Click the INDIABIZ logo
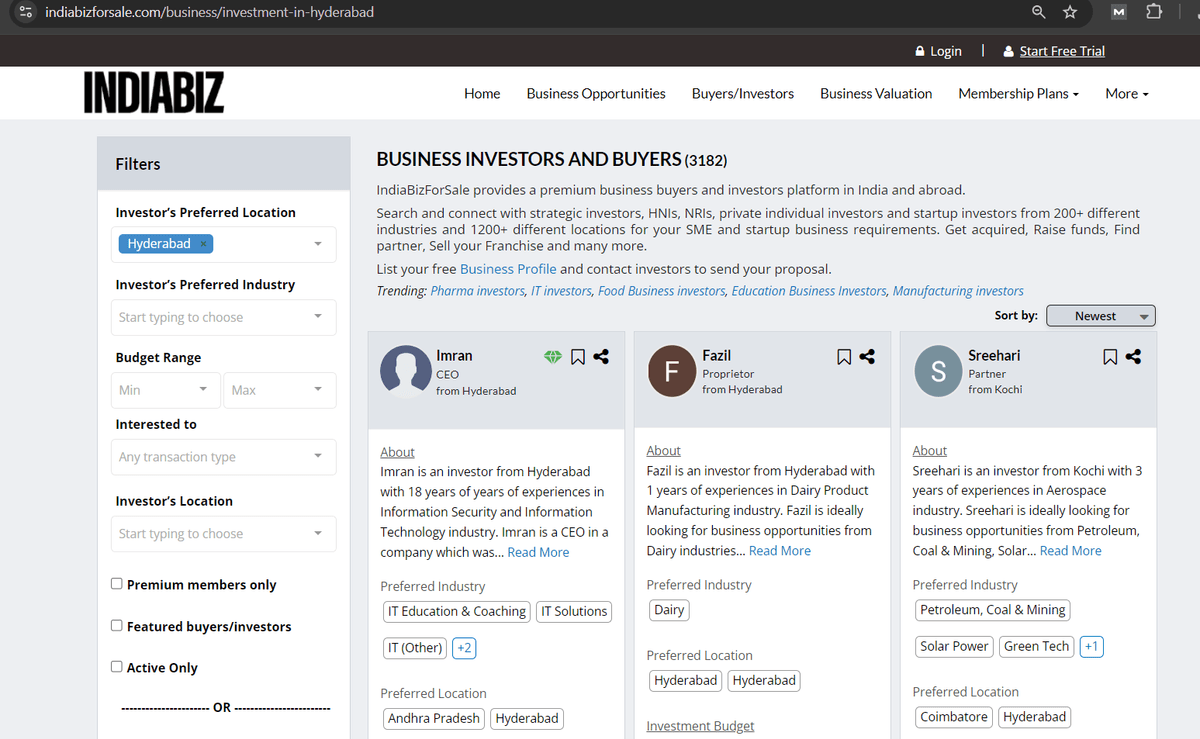This screenshot has height=739, width=1200. click(x=154, y=93)
